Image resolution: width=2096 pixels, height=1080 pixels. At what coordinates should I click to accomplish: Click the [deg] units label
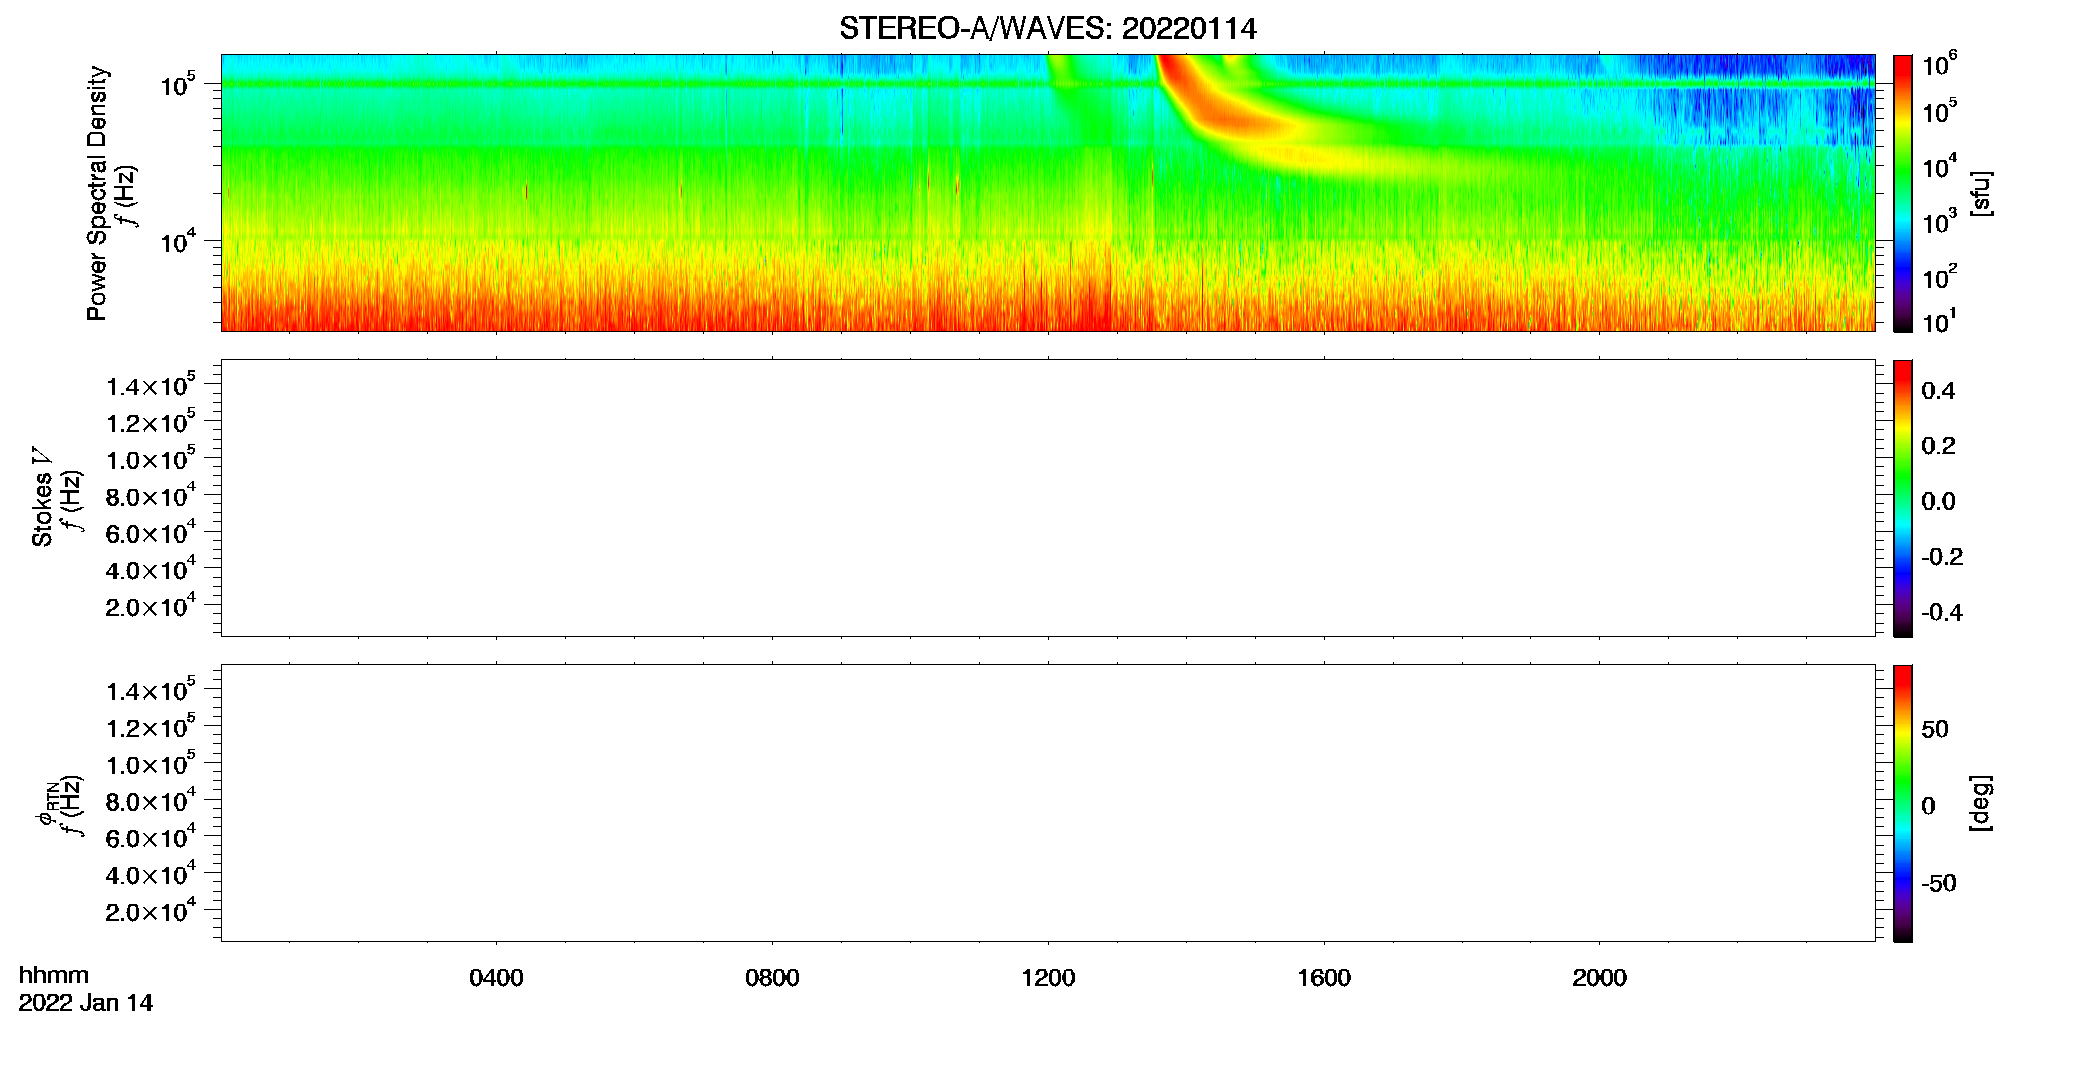click(1980, 803)
